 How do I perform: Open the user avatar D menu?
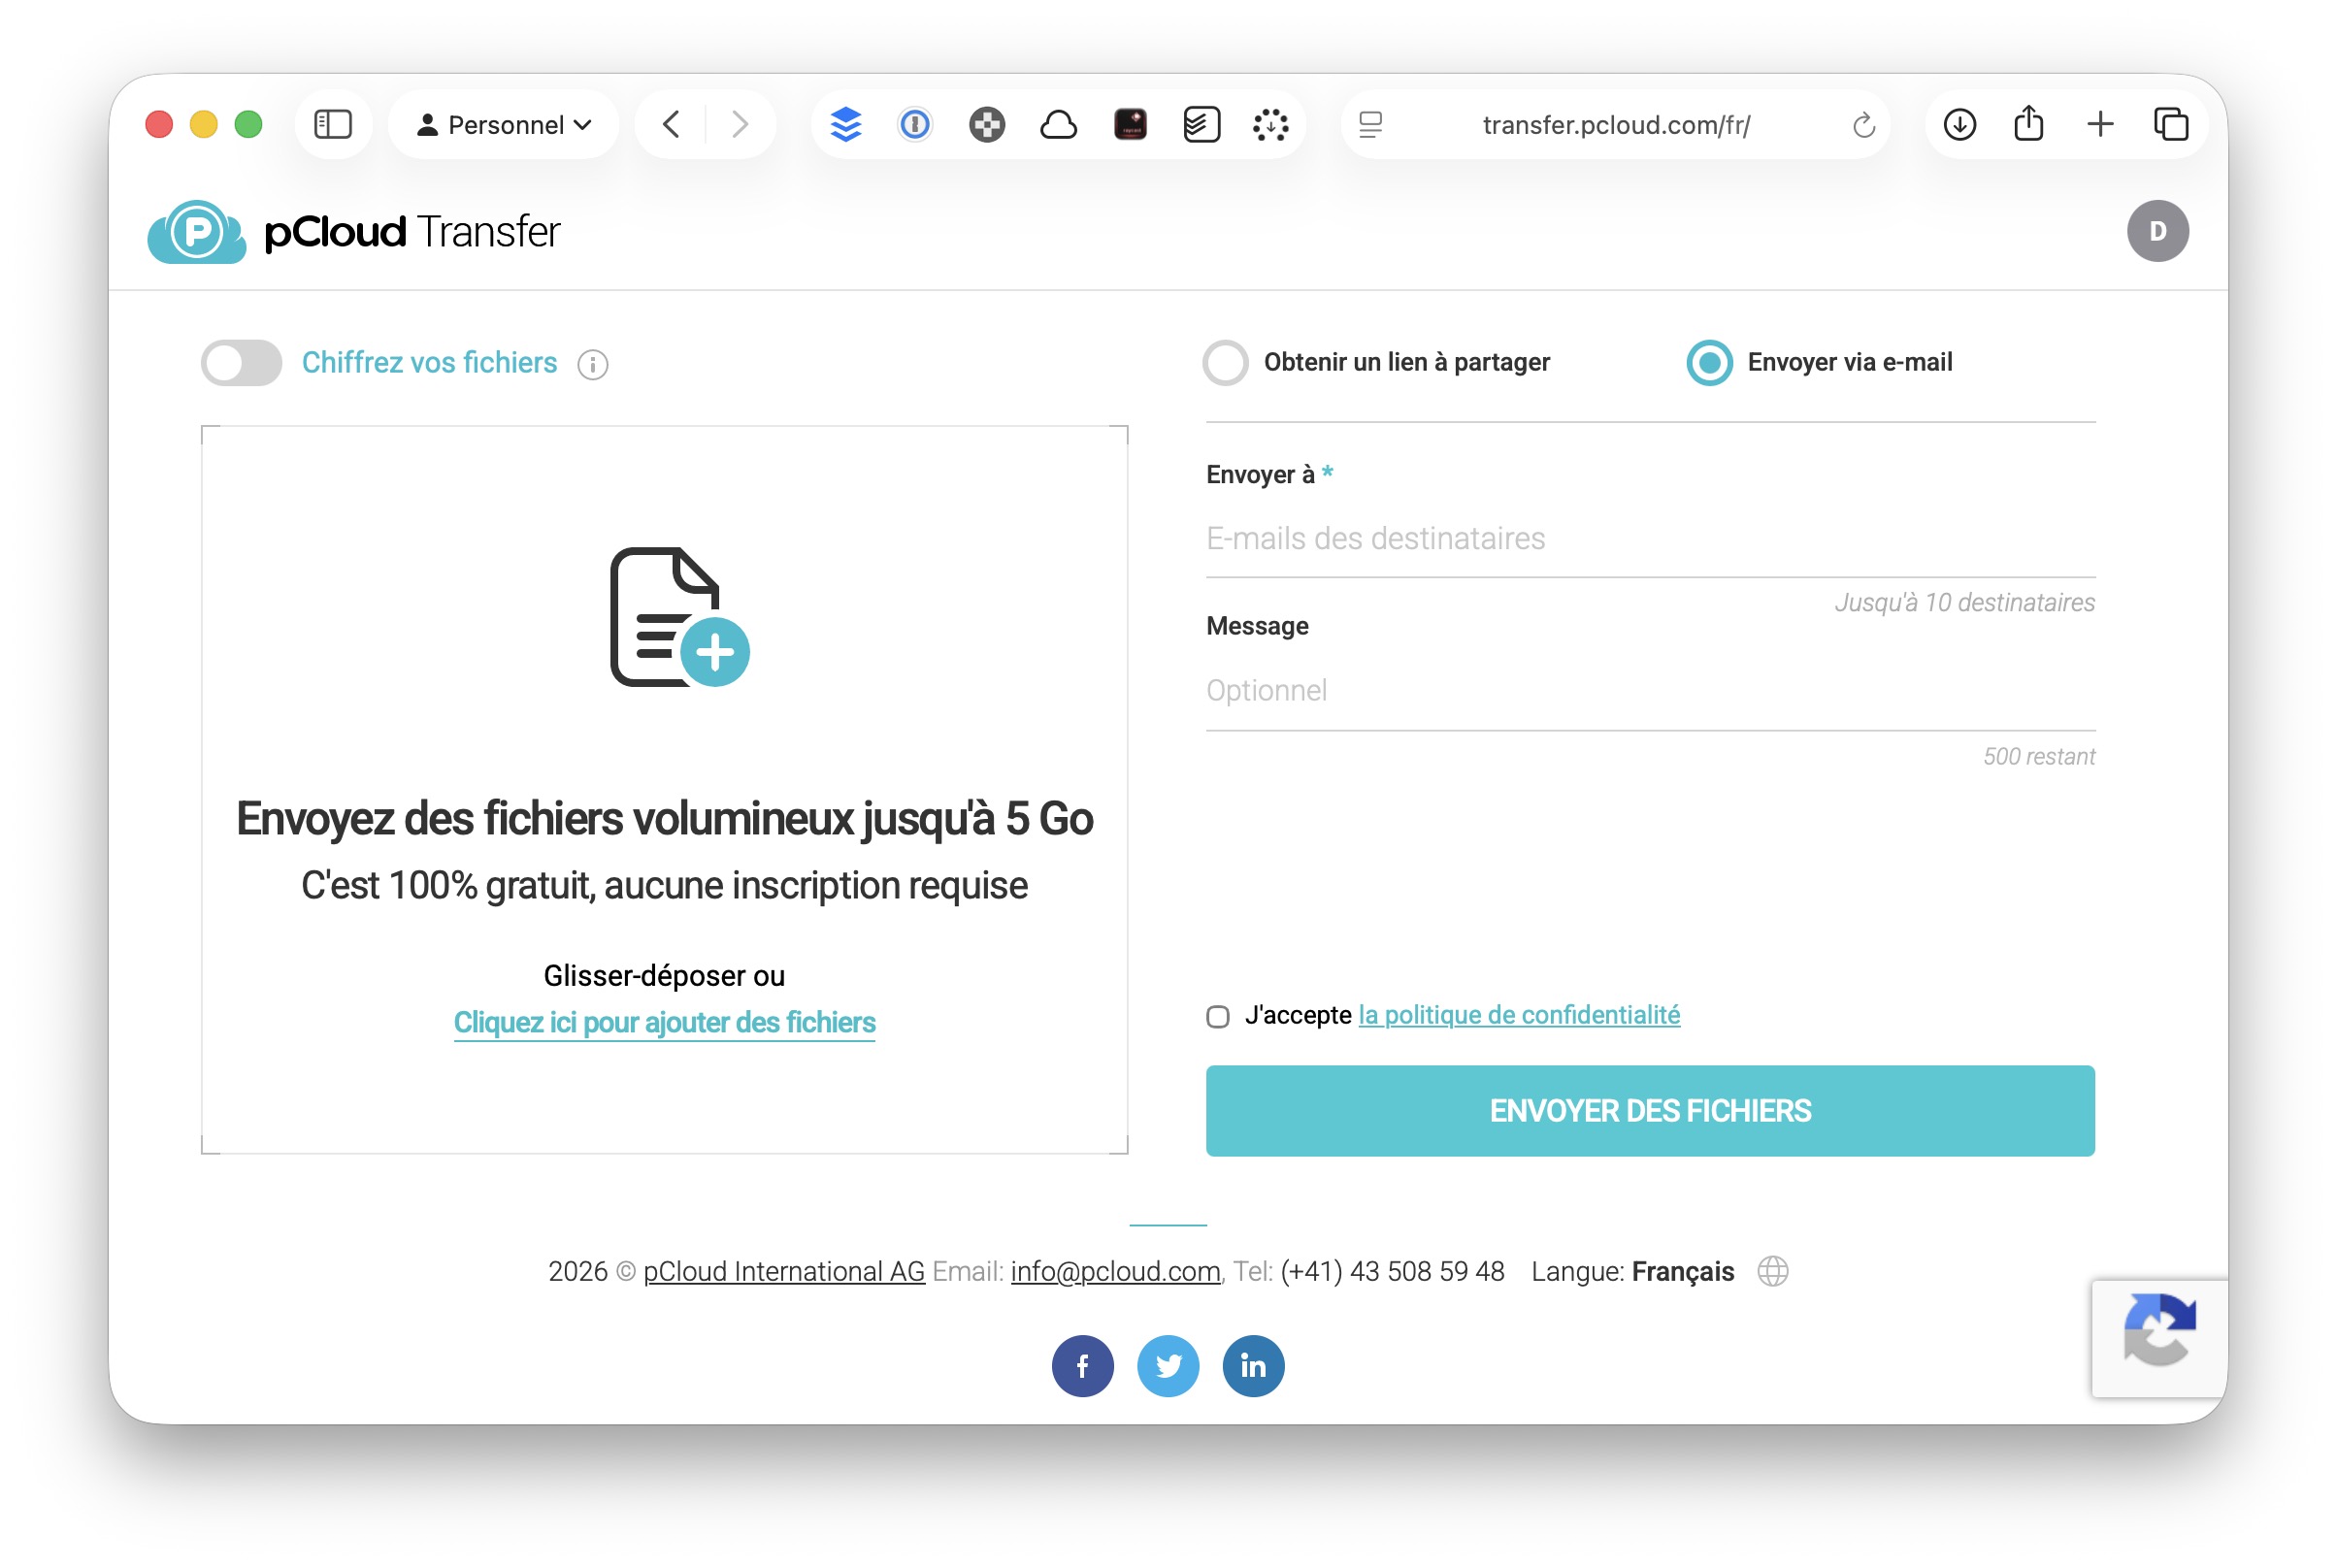click(2157, 232)
